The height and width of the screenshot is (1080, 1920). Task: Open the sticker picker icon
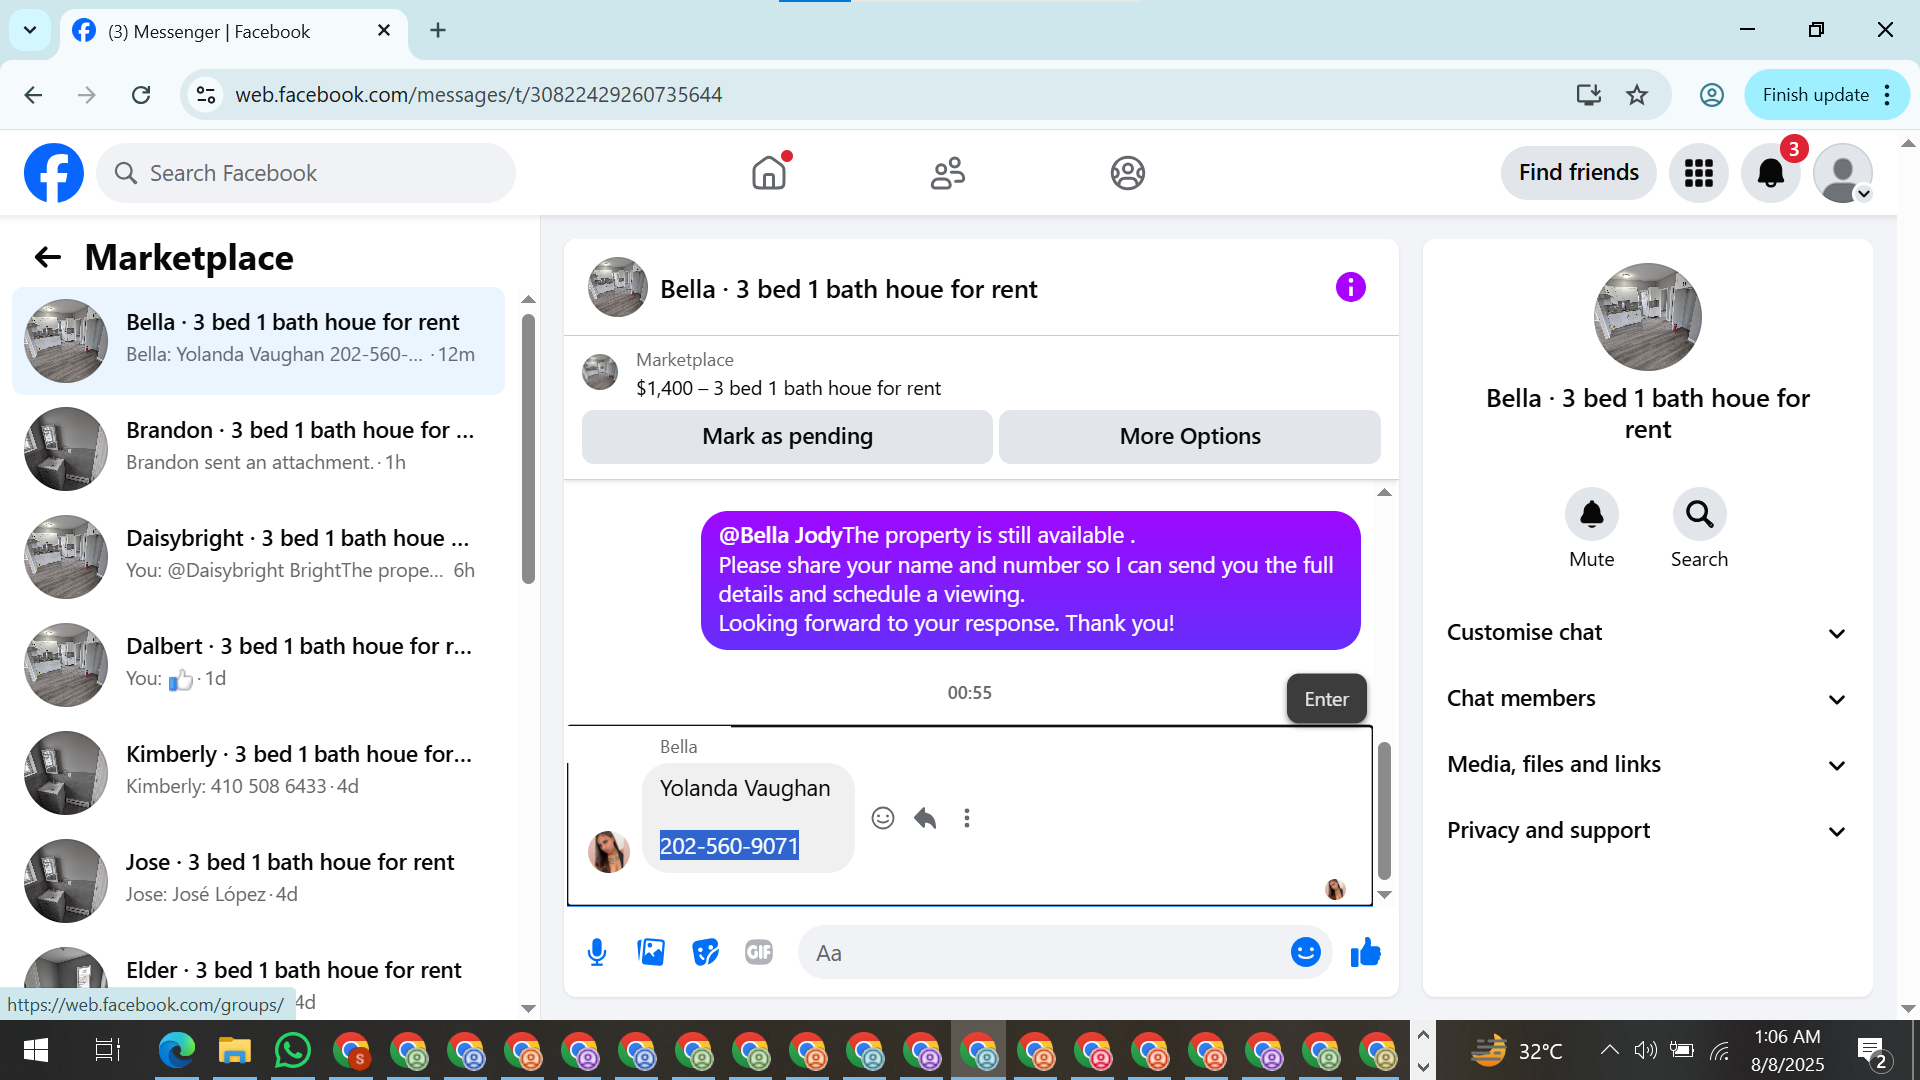pyautogui.click(x=705, y=952)
